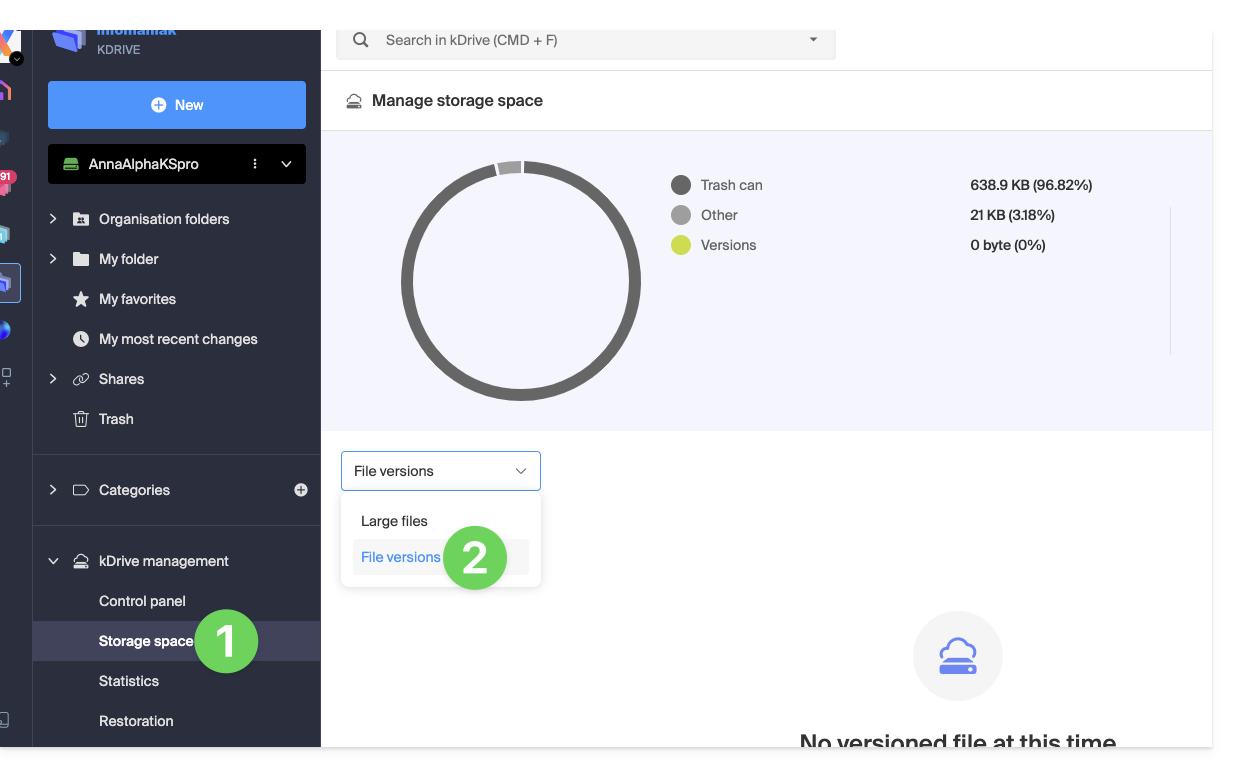Click the search magnifier icon
This screenshot has height=777, width=1242.
[361, 41]
